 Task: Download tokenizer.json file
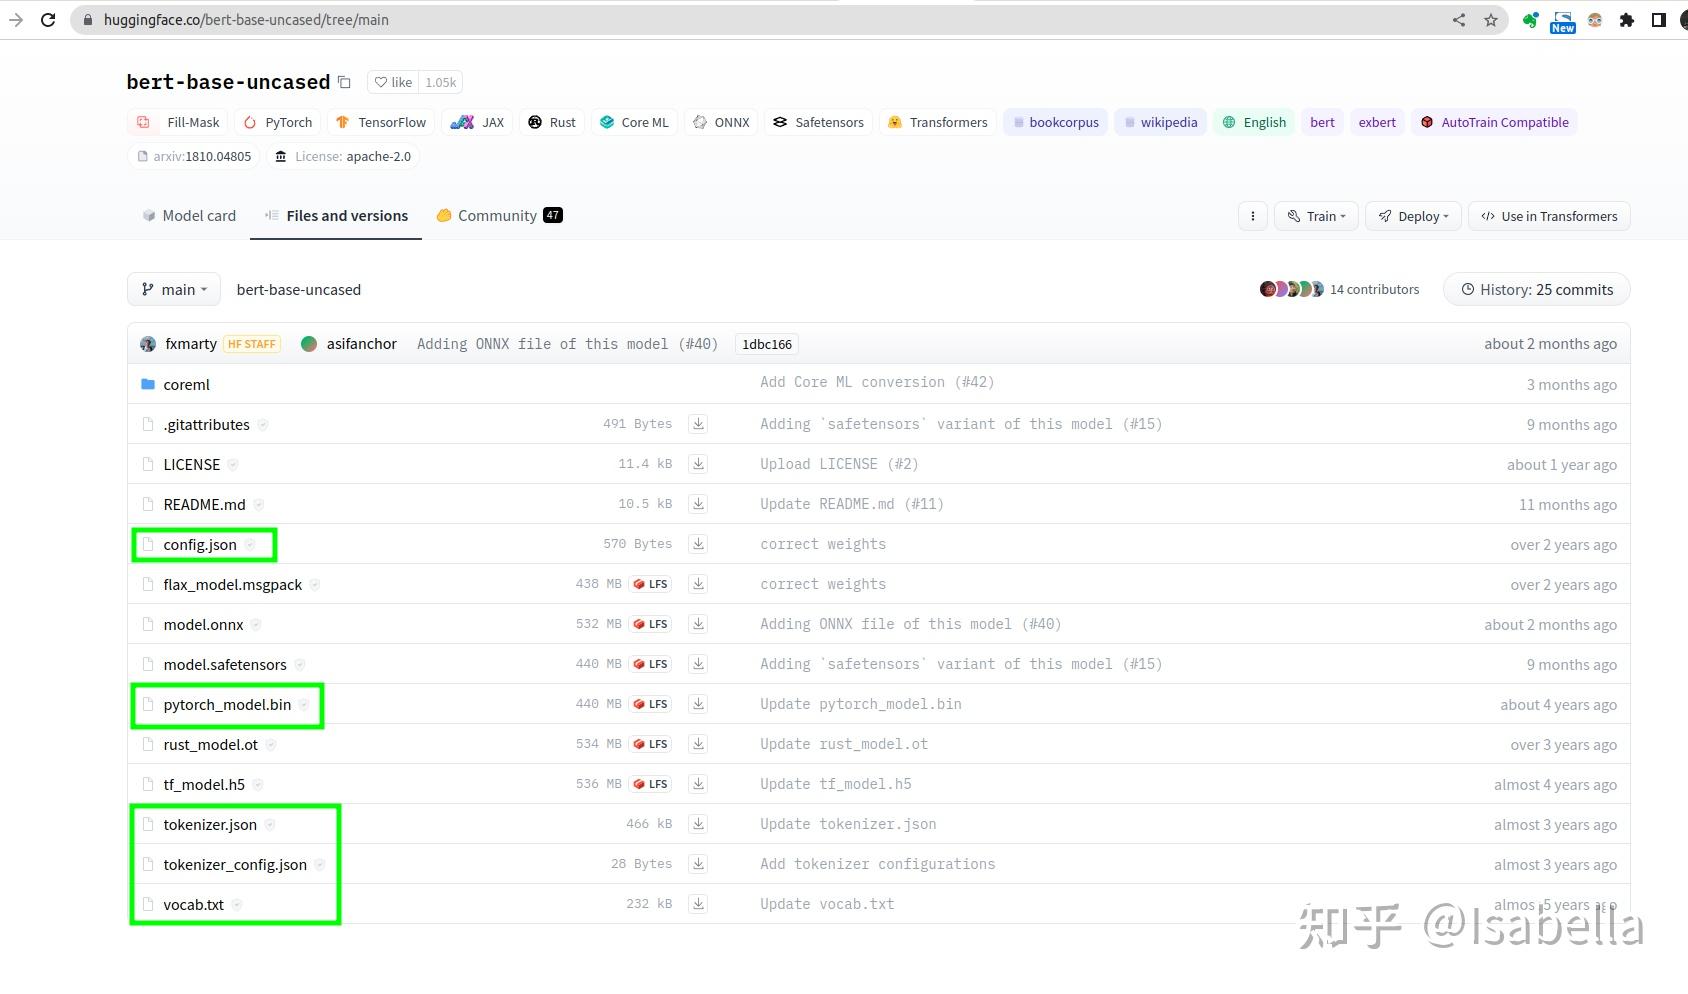(698, 824)
